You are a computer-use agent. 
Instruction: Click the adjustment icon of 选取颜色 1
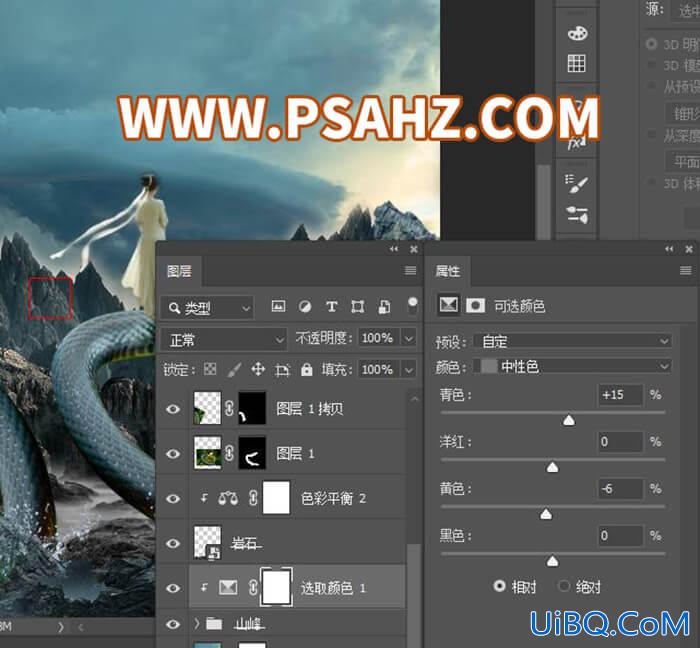(x=228, y=587)
